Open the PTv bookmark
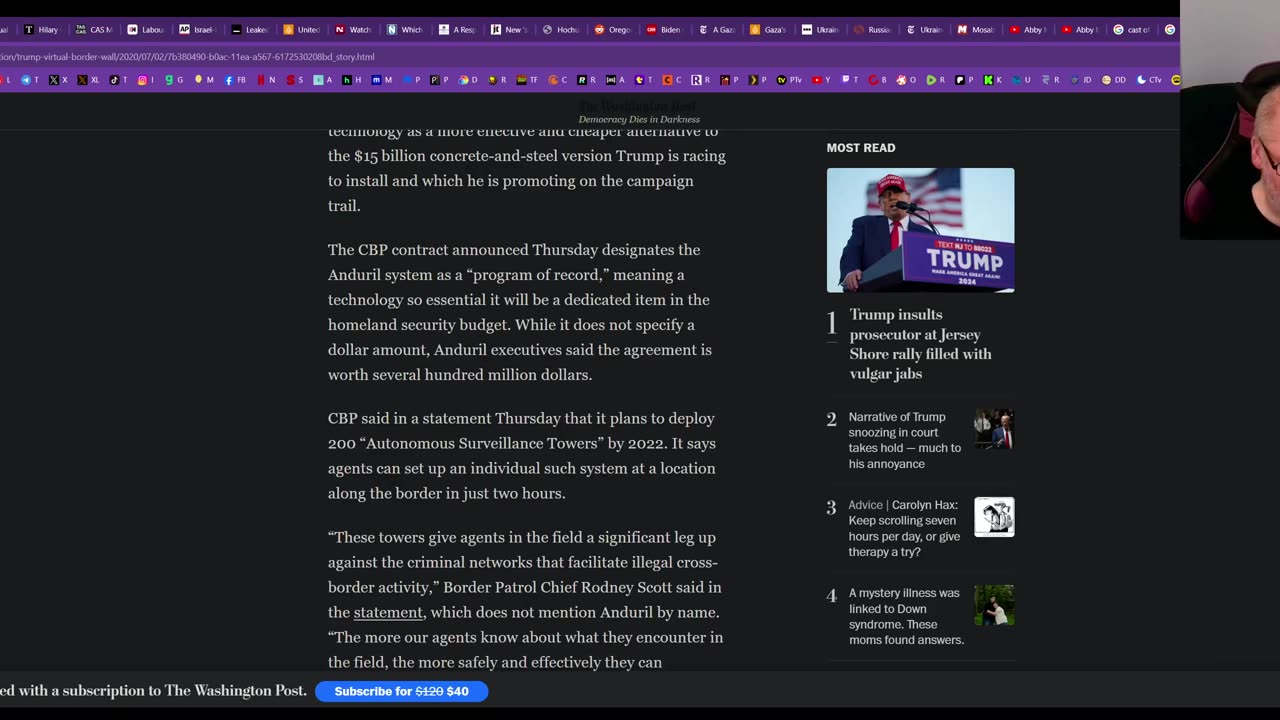Image resolution: width=1280 pixels, height=720 pixels. click(789, 80)
